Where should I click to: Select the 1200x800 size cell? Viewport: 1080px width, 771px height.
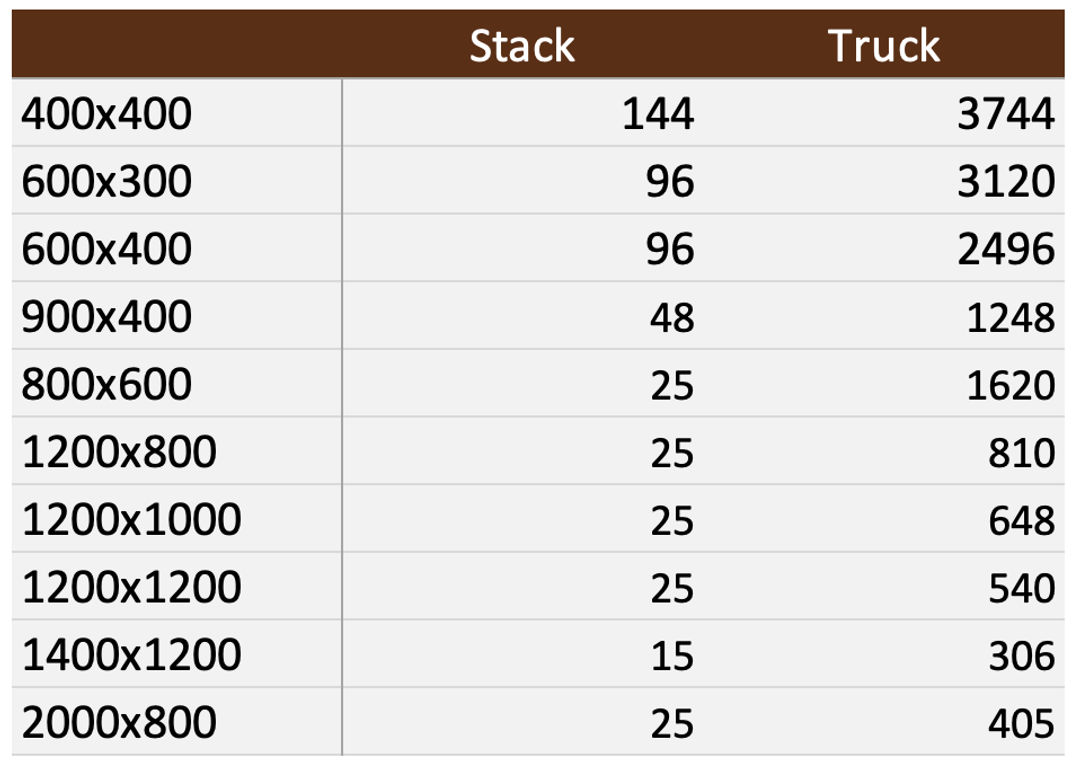(119, 453)
